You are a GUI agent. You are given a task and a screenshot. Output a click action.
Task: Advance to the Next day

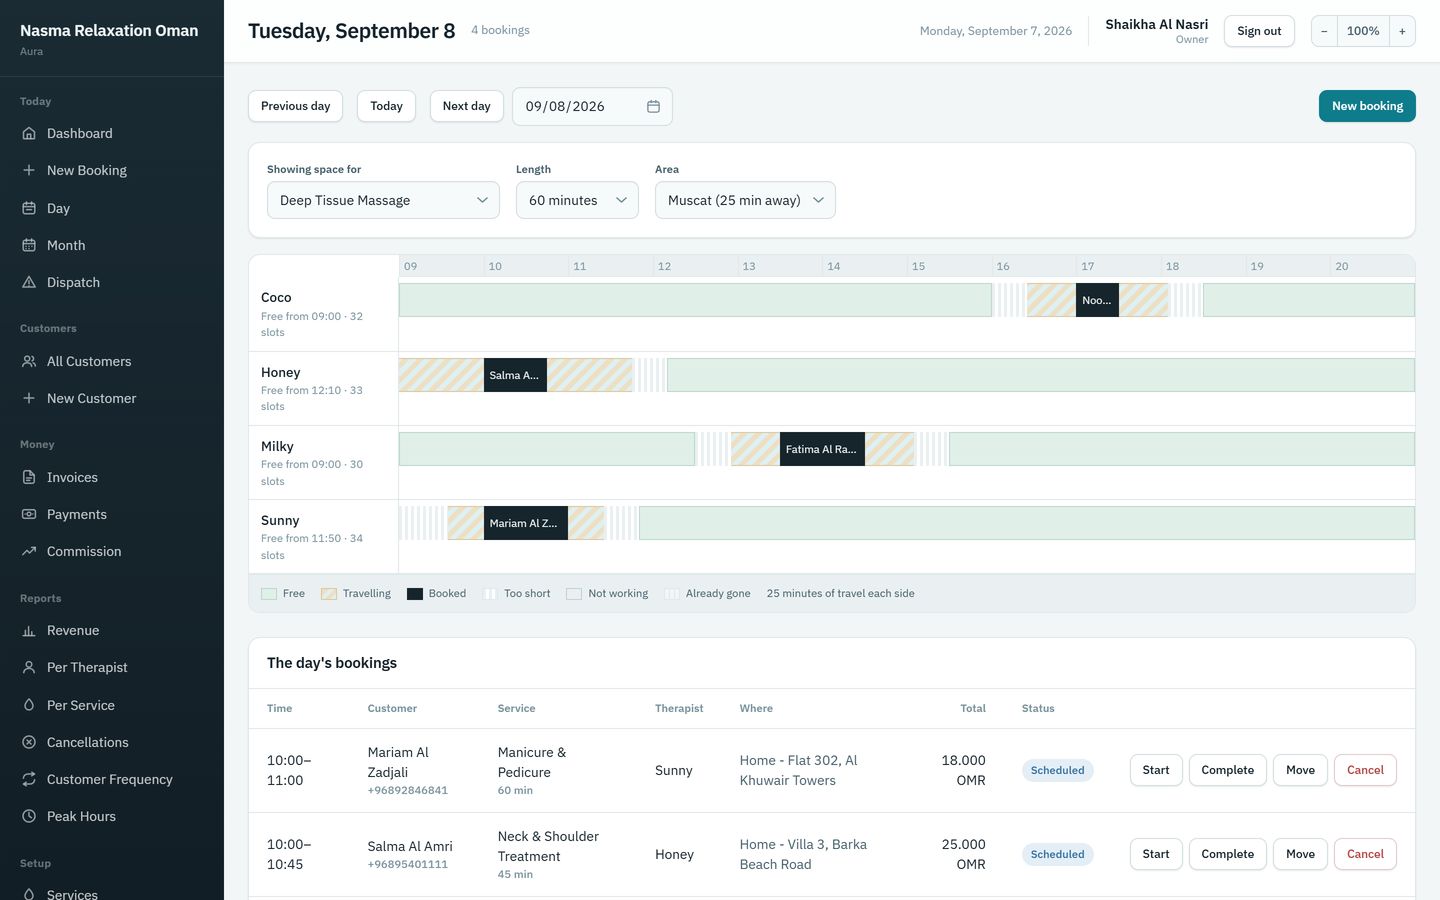pyautogui.click(x=466, y=106)
